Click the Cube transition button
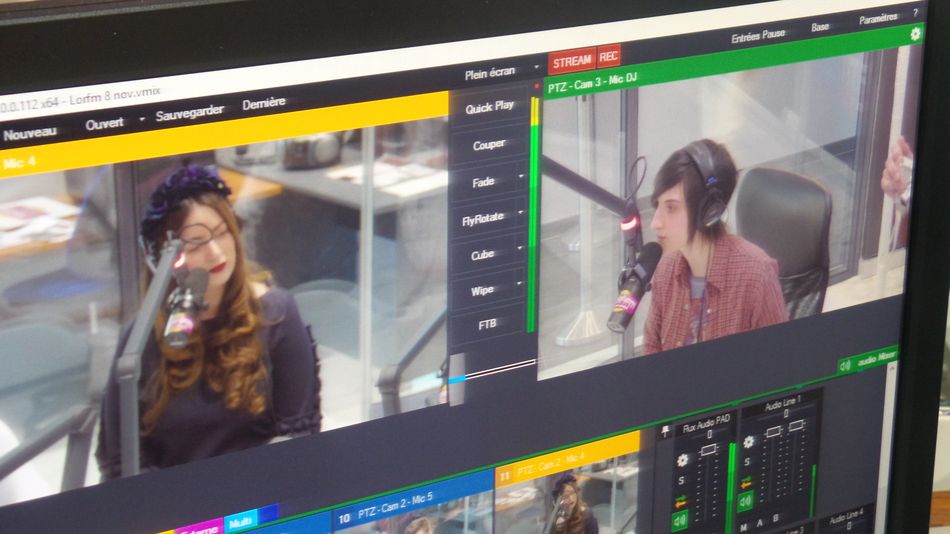The height and width of the screenshot is (534, 950). coord(482,255)
